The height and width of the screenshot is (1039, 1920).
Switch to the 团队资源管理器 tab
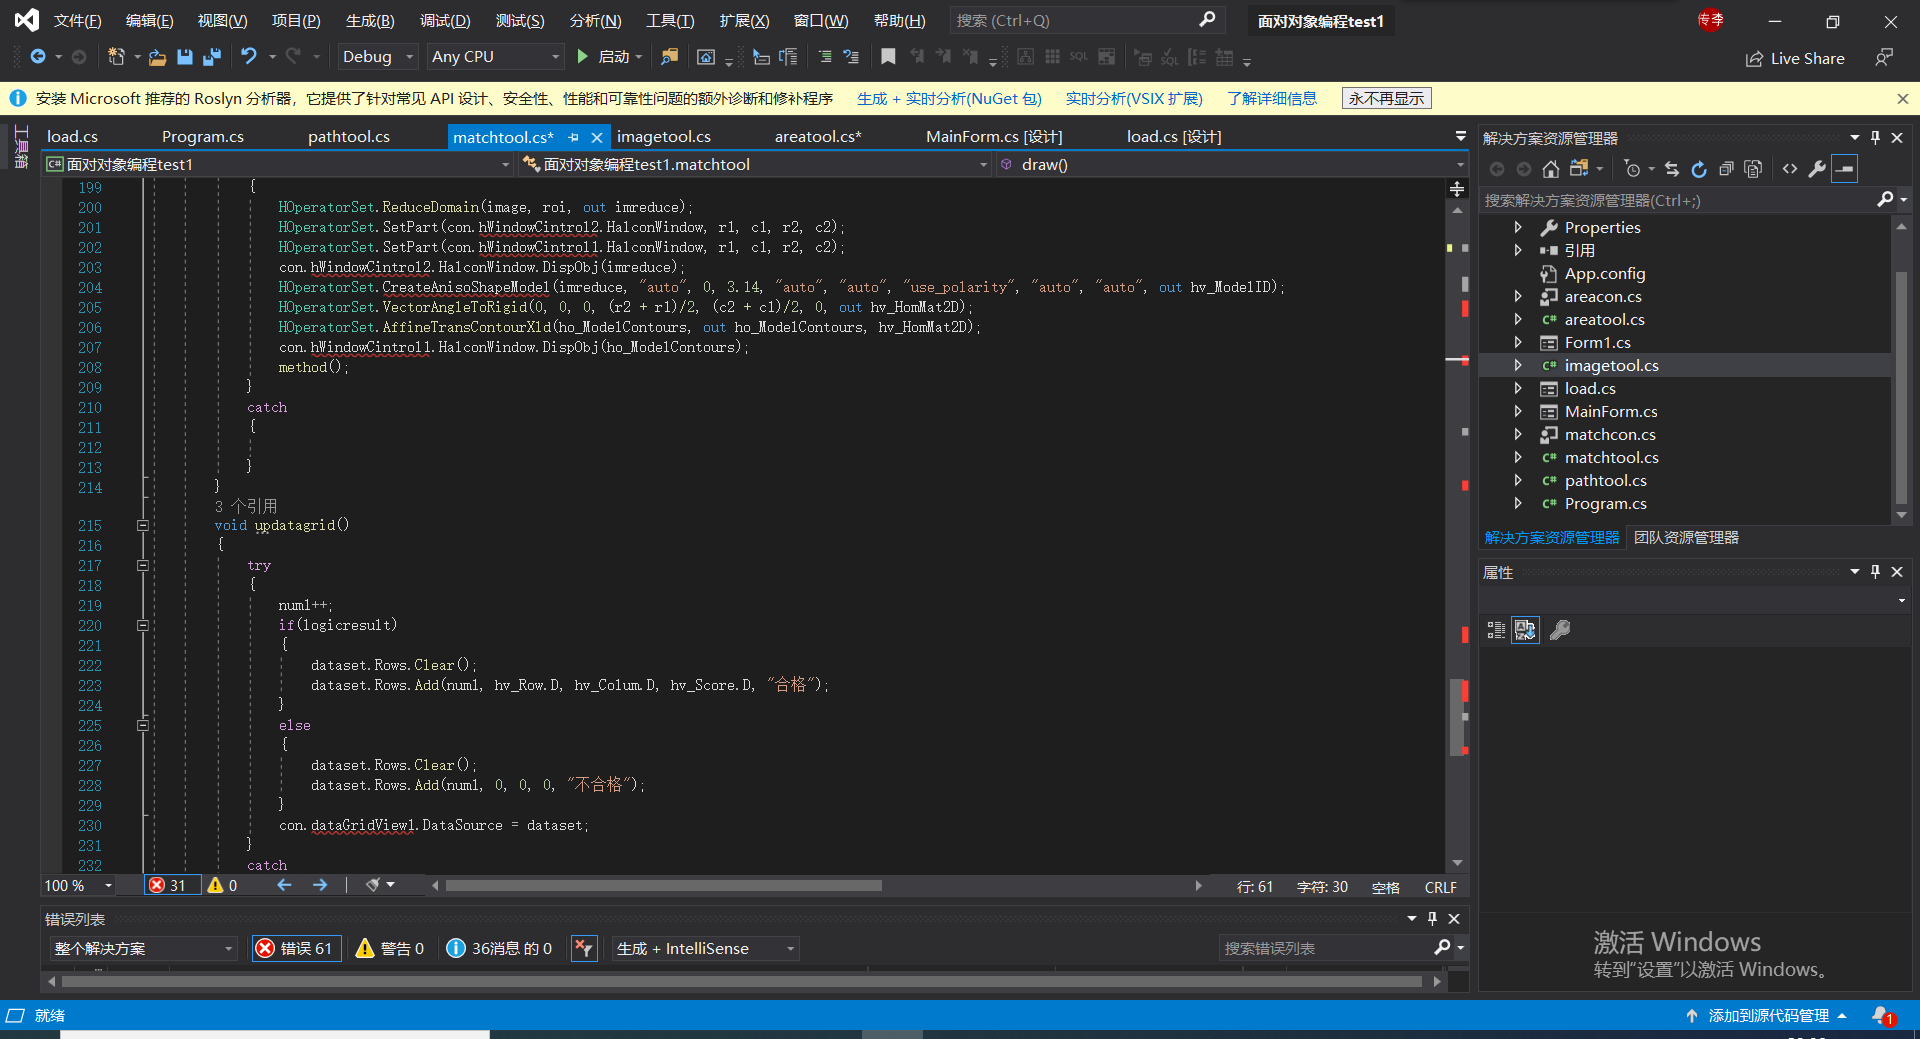pos(1686,538)
